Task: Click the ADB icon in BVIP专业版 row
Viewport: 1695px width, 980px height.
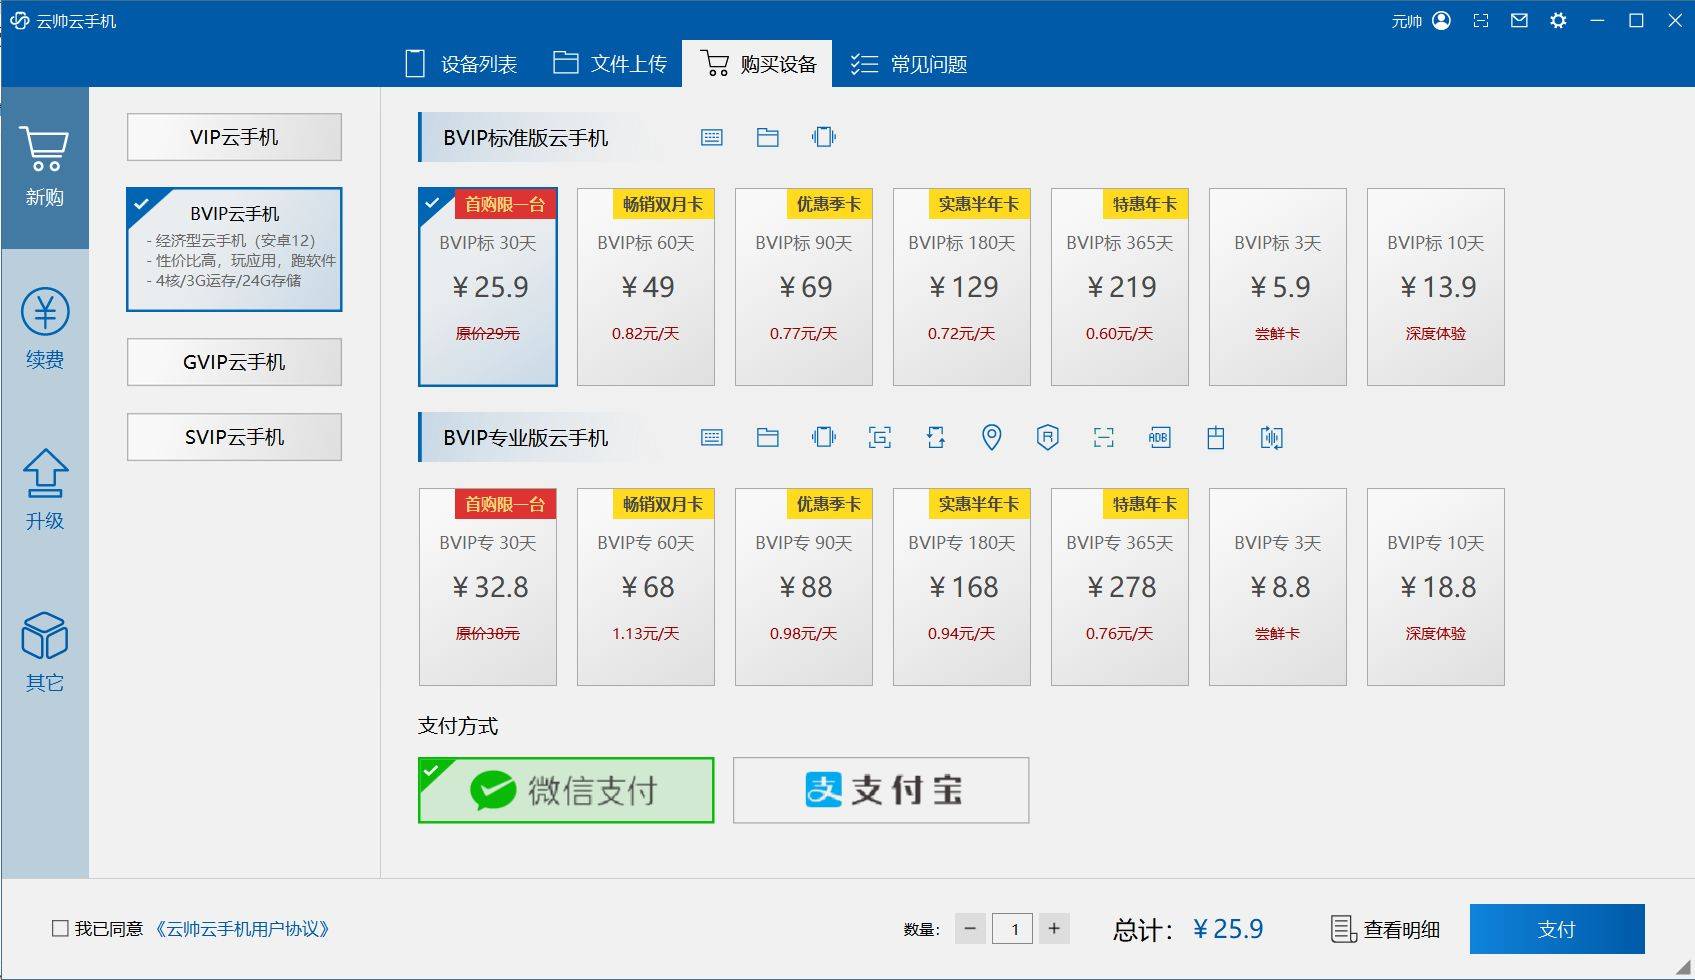Action: click(1159, 437)
